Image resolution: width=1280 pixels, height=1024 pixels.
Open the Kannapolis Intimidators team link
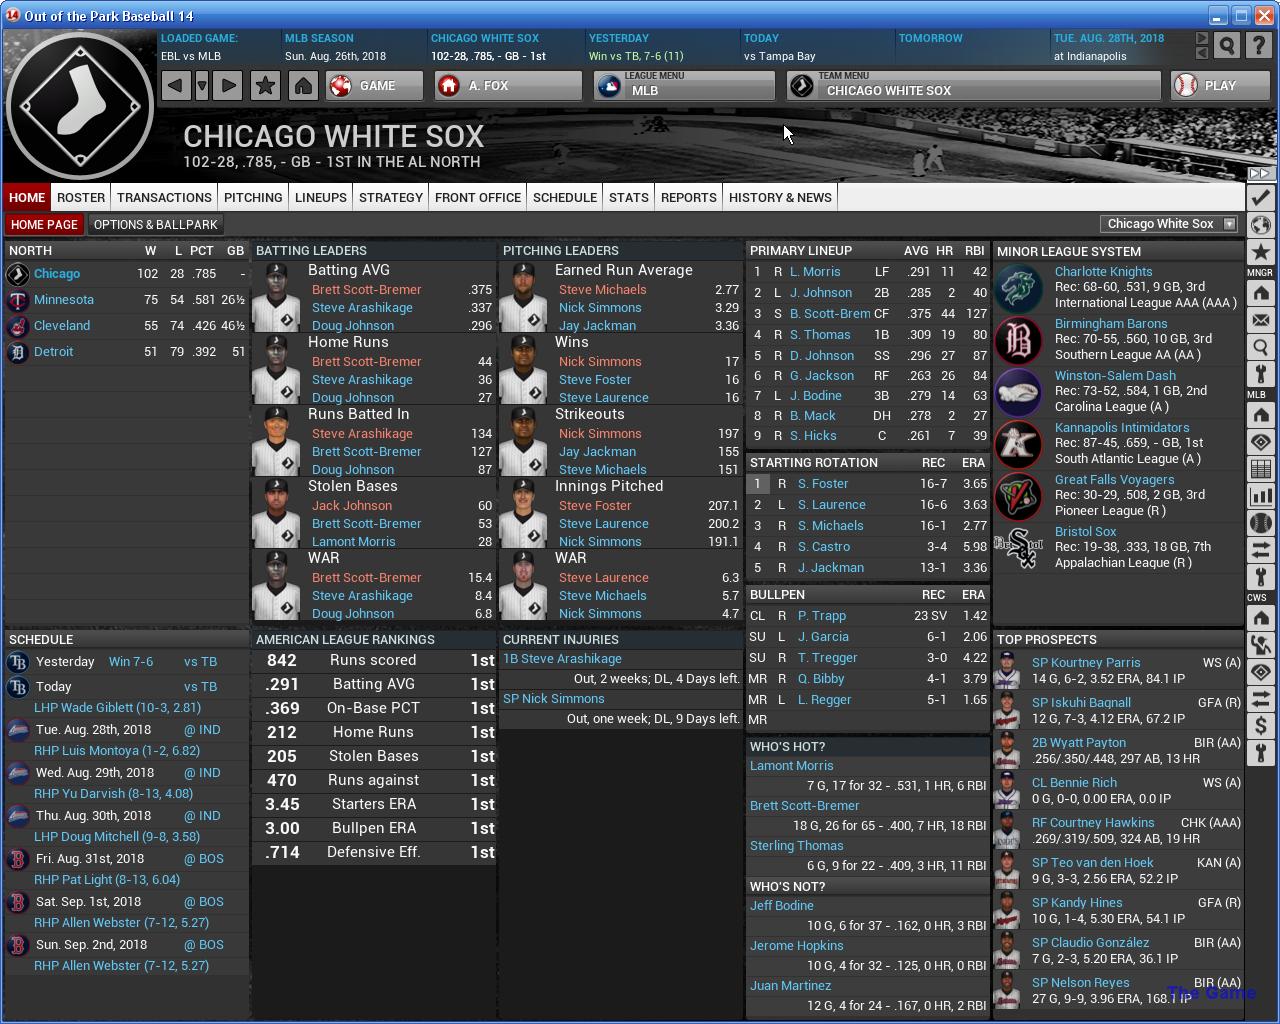(x=1121, y=428)
